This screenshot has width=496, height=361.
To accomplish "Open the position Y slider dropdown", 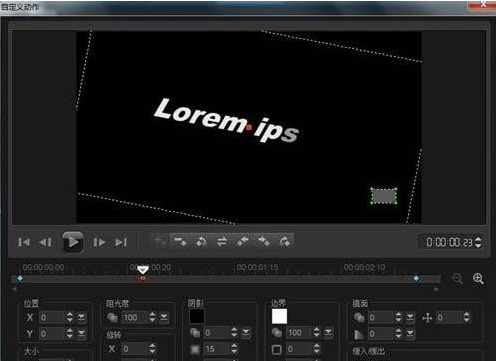I will point(81,333).
